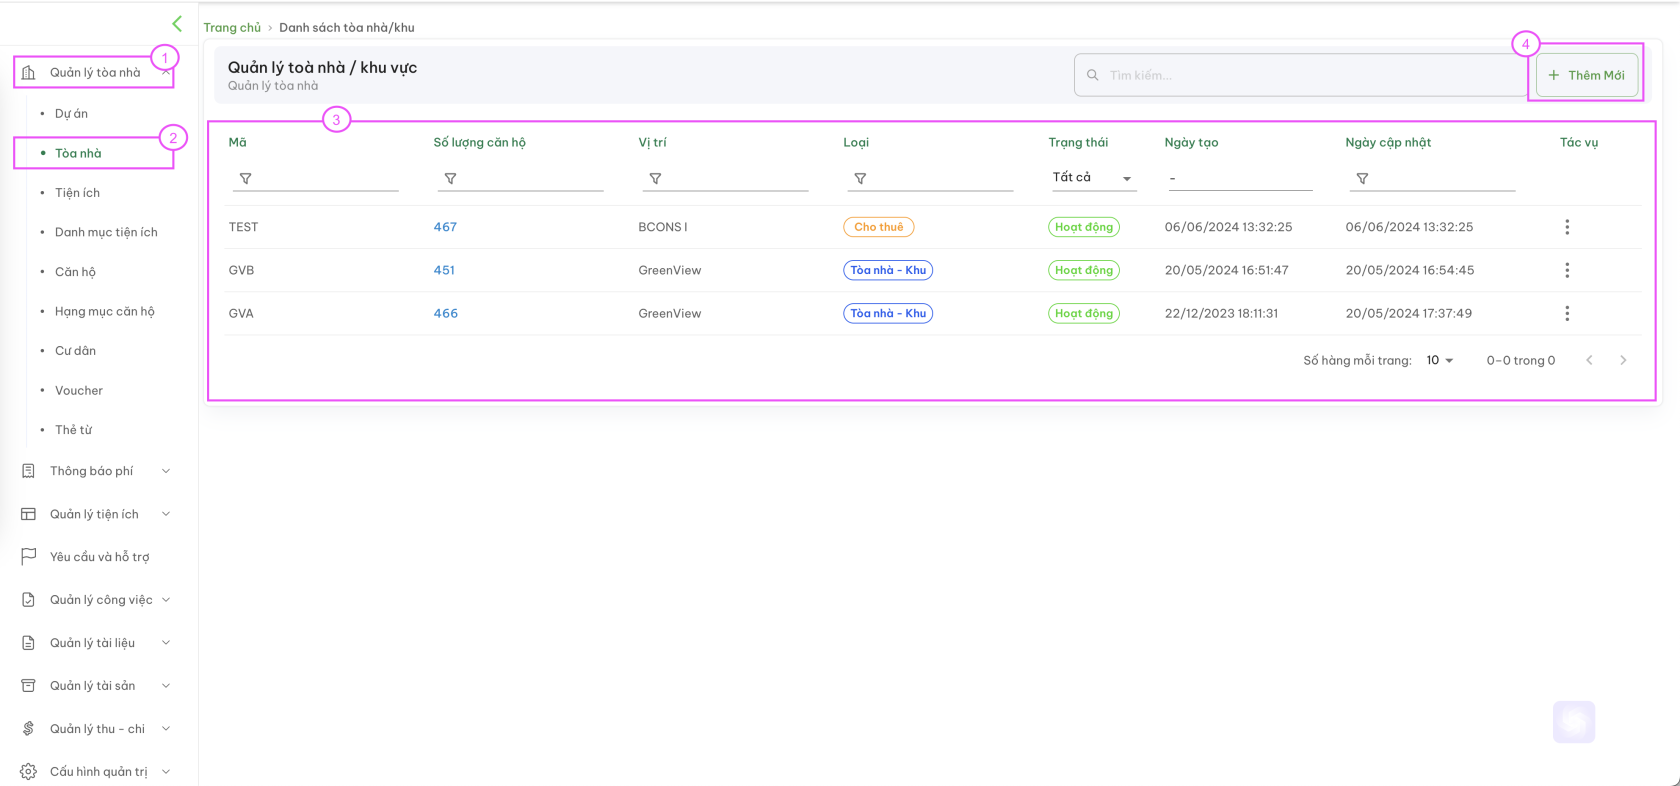Go to previous page of table
The height and width of the screenshot is (786, 1680).
(1589, 360)
